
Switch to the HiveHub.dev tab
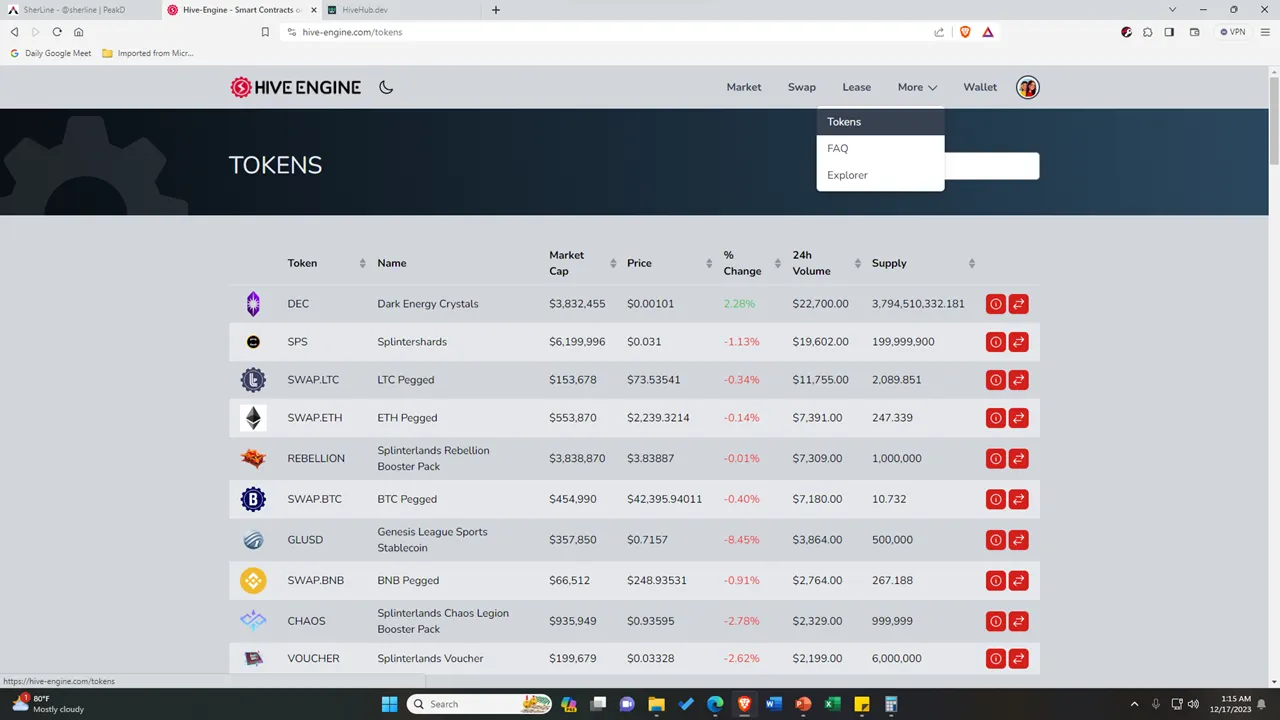402,10
